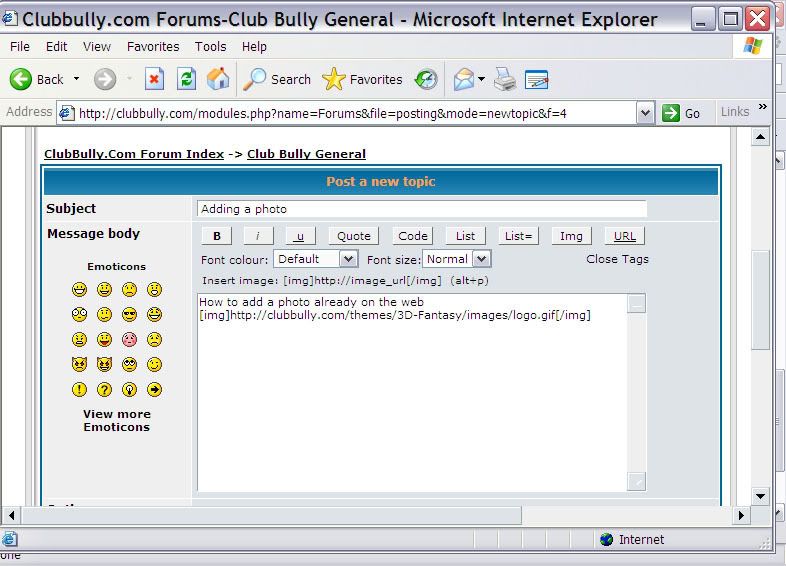This screenshot has height=566, width=786.
Task: Click the Edit page toolbar icon
Action: (x=536, y=79)
